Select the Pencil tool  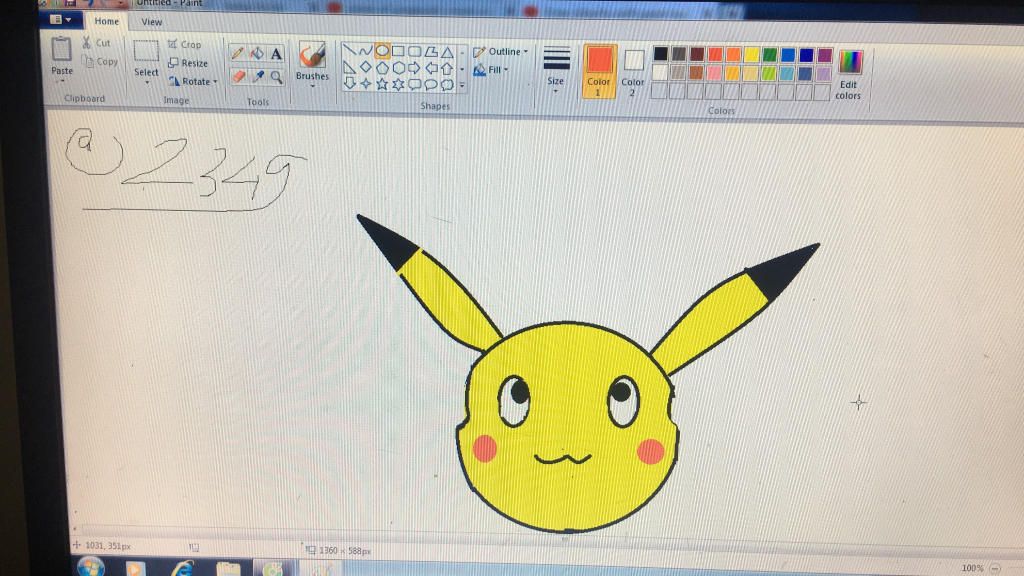[x=238, y=54]
